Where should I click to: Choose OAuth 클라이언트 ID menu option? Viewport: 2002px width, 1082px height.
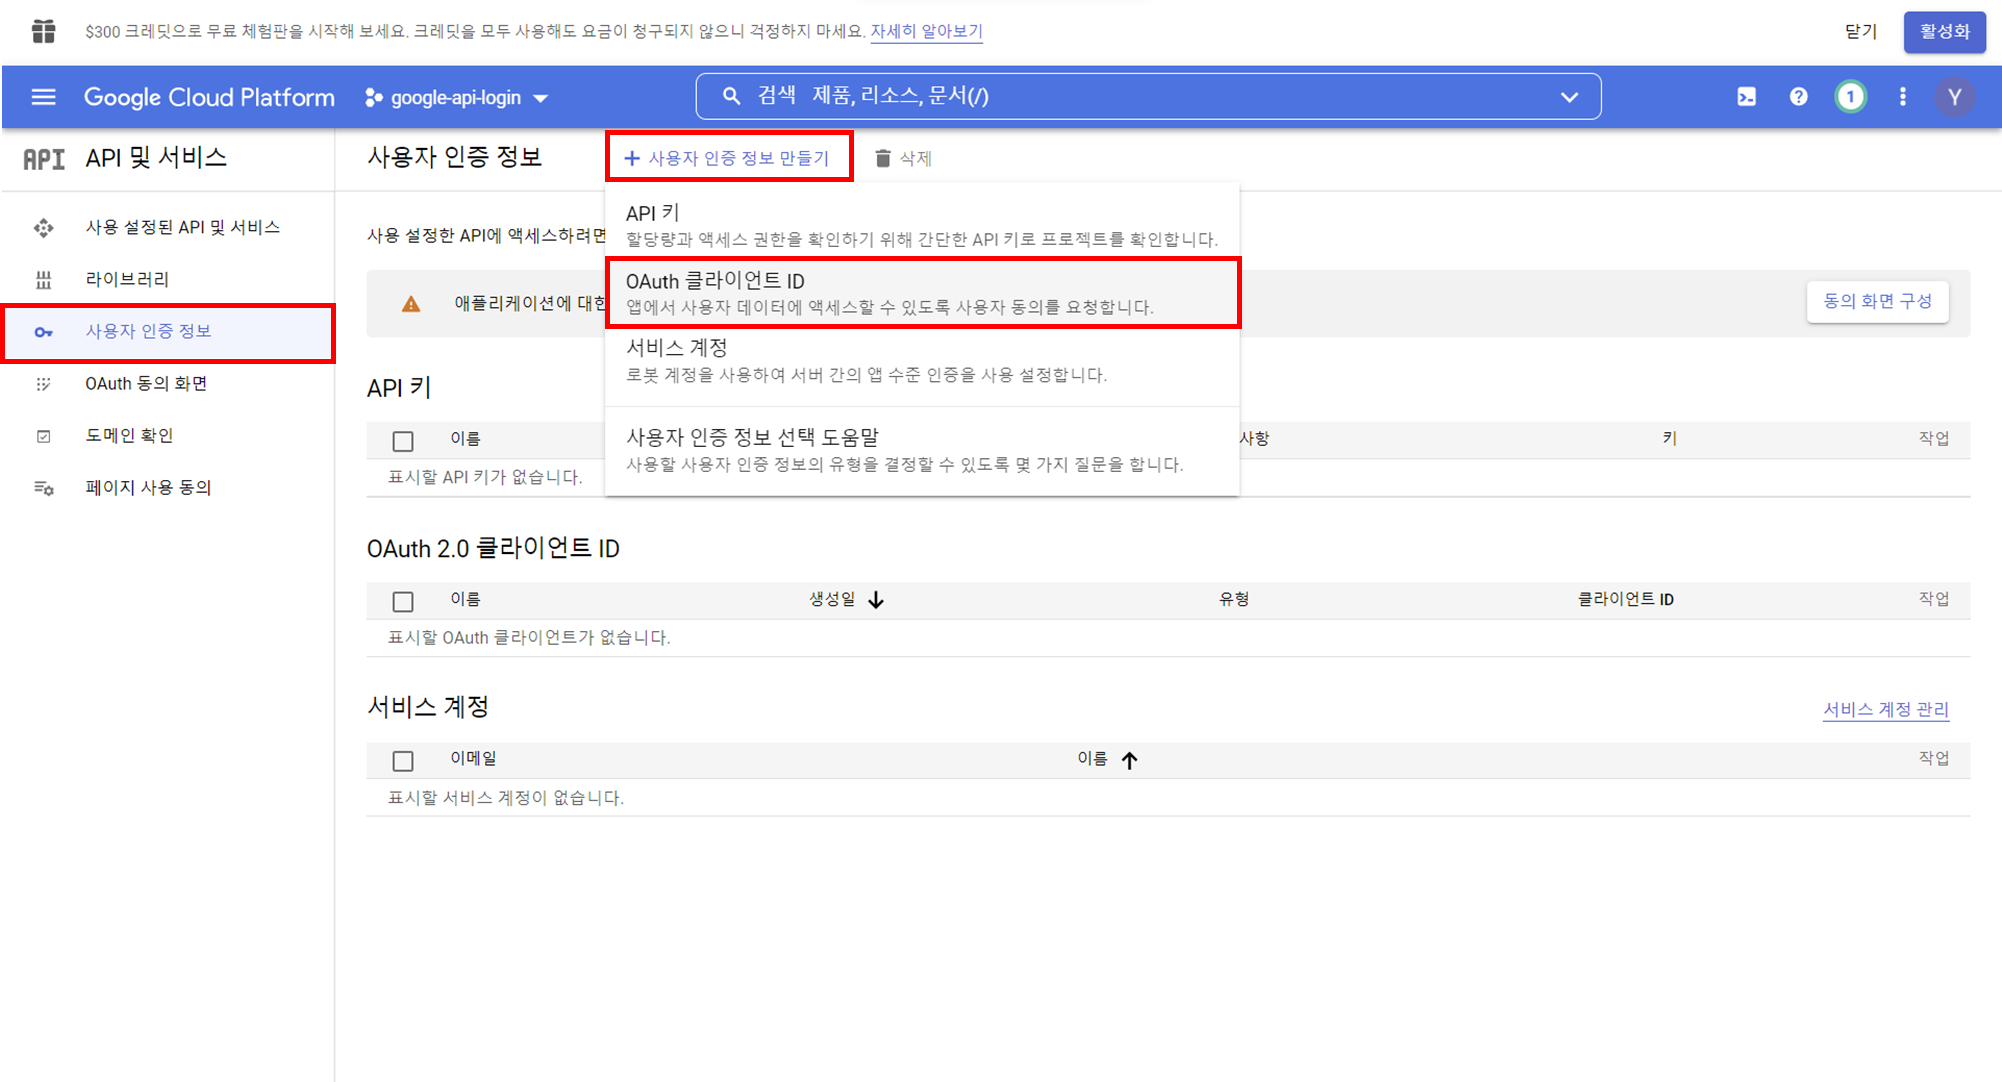pos(922,292)
